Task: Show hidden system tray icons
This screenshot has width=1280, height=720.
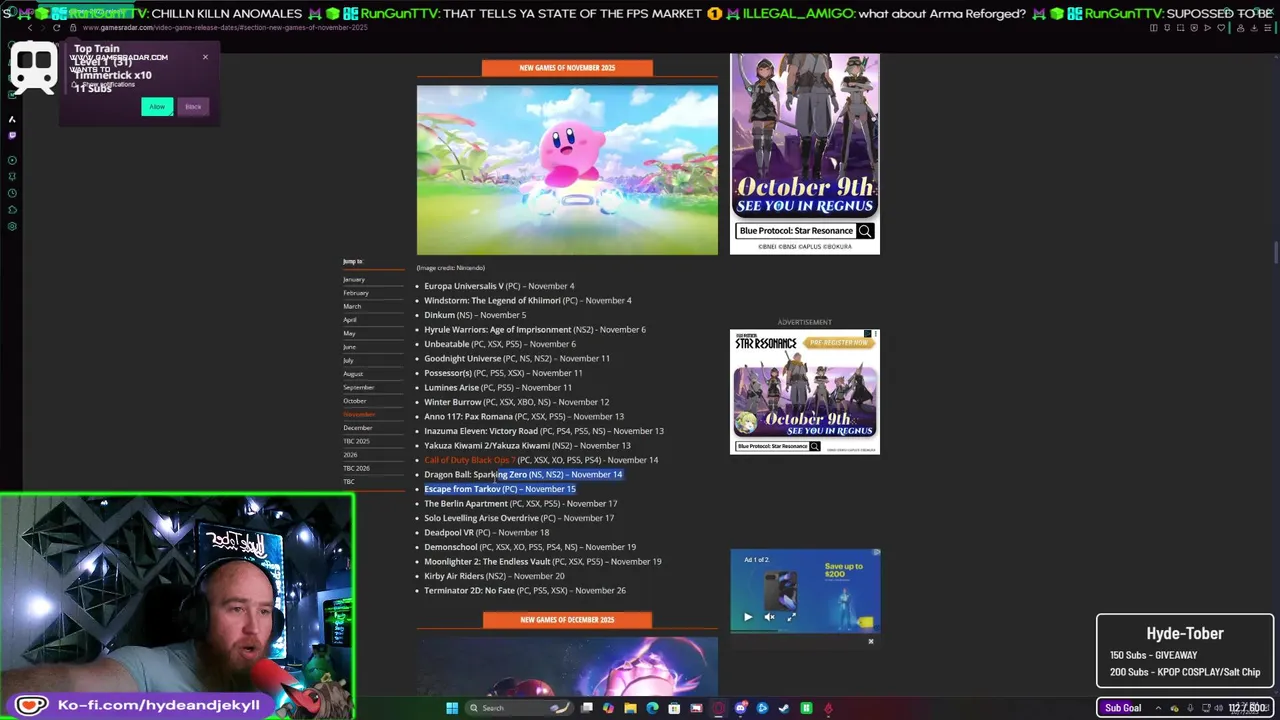Action: (1158, 708)
